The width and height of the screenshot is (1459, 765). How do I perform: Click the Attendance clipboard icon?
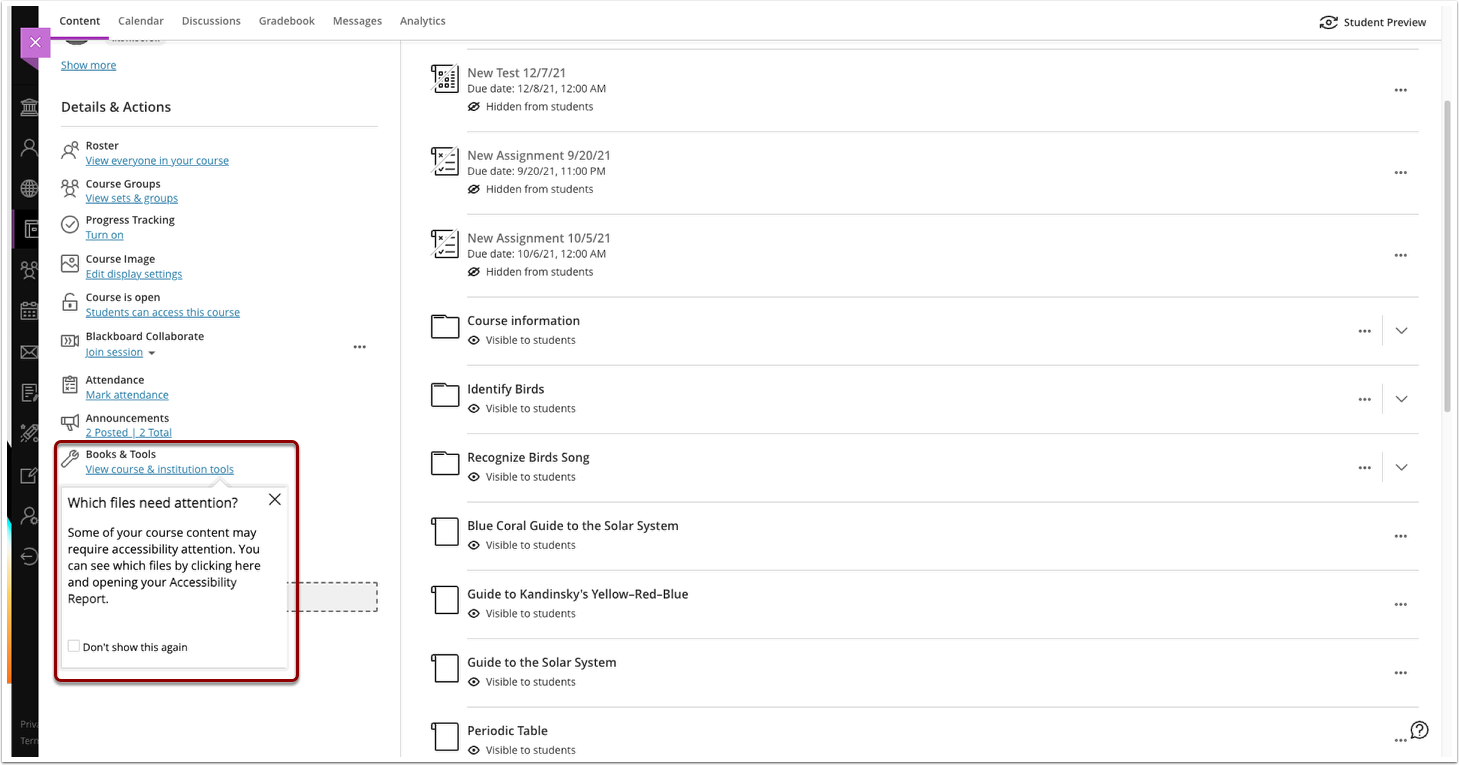click(x=70, y=385)
